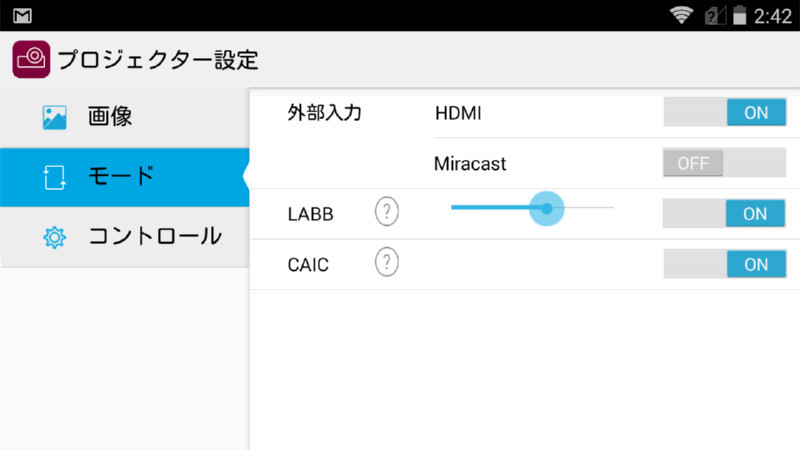Select the モード tab label
Image resolution: width=800 pixels, height=450 pixels.
(x=121, y=177)
